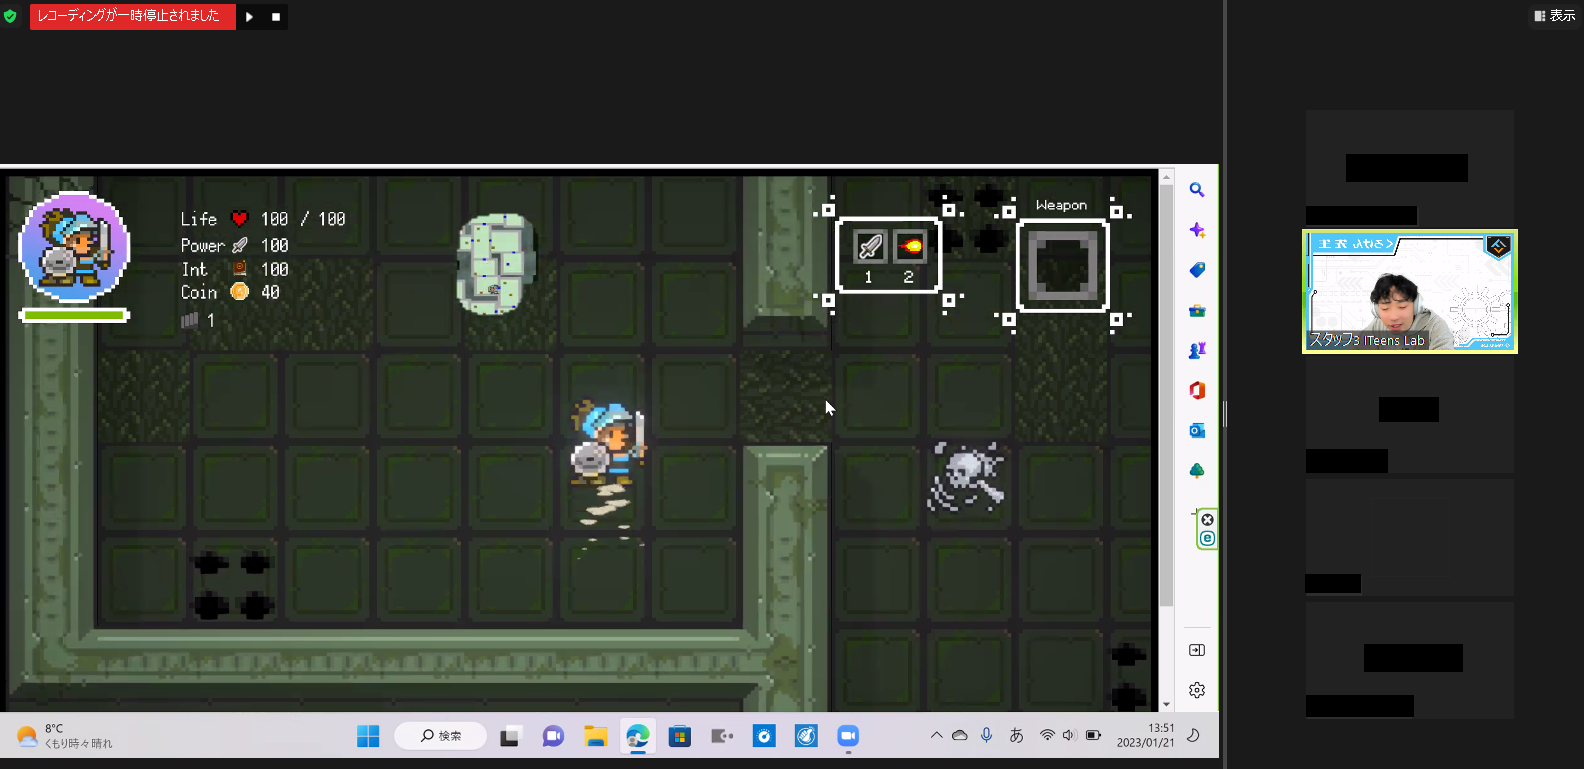Click the scrollbar down arrow
The image size is (1584, 769).
[1166, 705]
